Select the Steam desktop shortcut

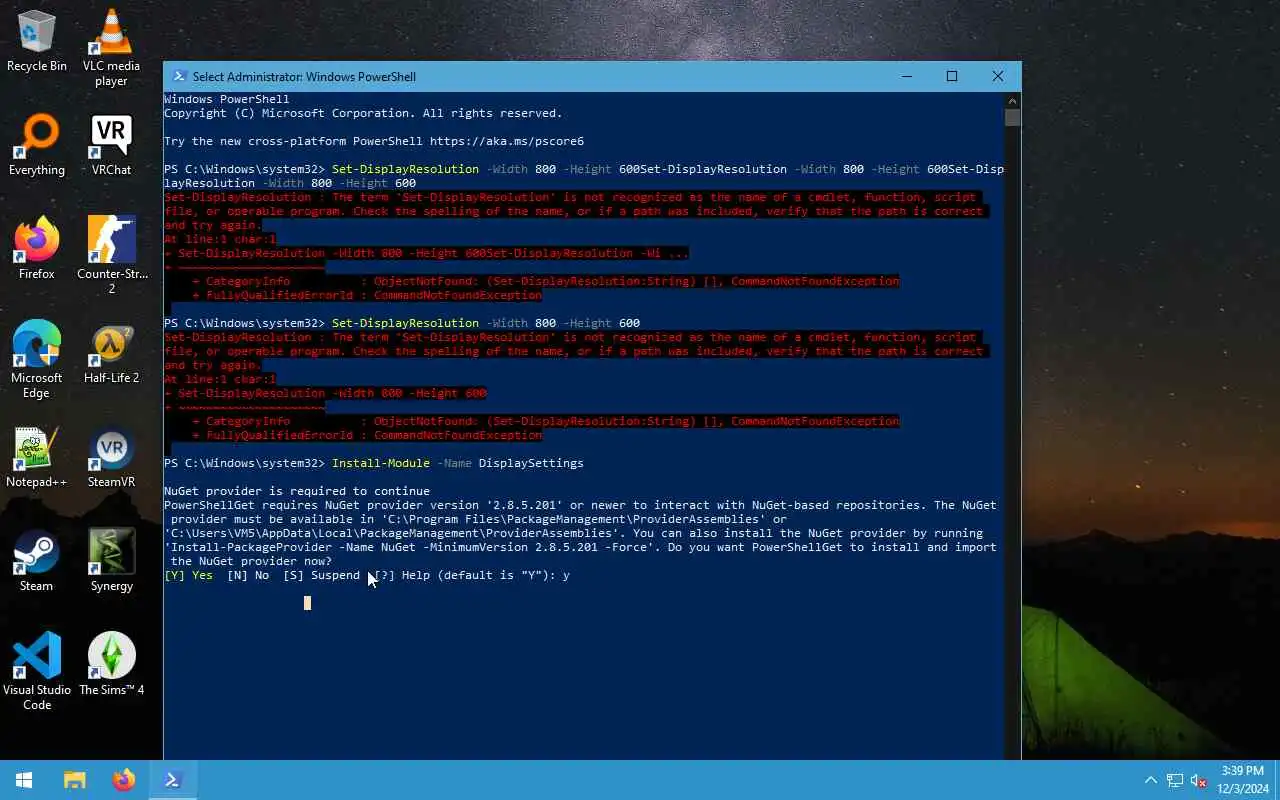(x=37, y=561)
